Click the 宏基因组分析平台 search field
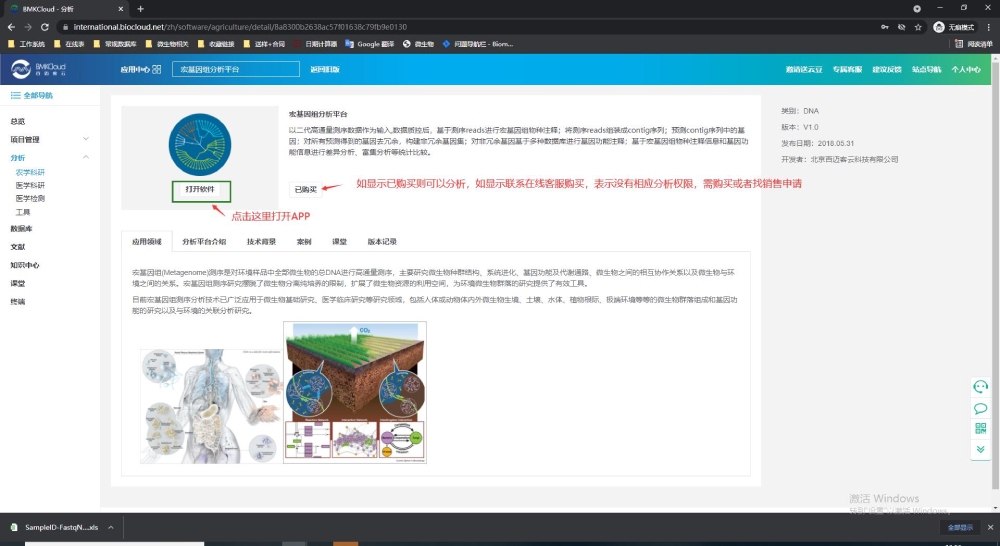The height and width of the screenshot is (546, 1000). point(235,69)
